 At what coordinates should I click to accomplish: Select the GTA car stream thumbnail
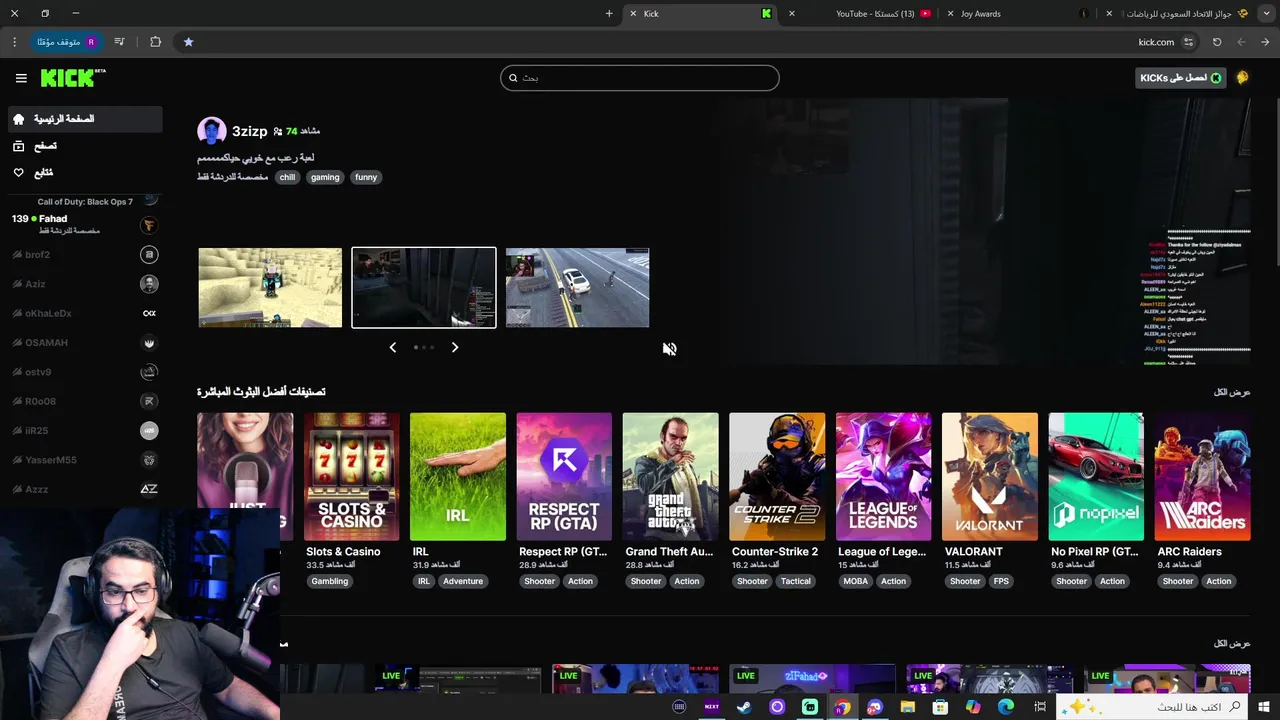click(578, 288)
